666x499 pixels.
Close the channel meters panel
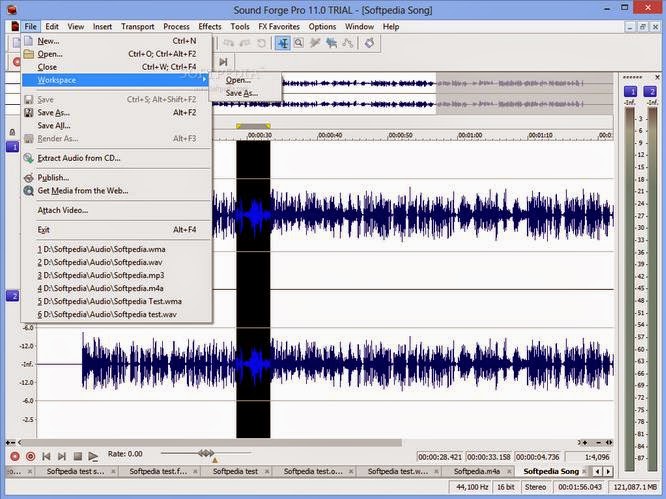657,77
